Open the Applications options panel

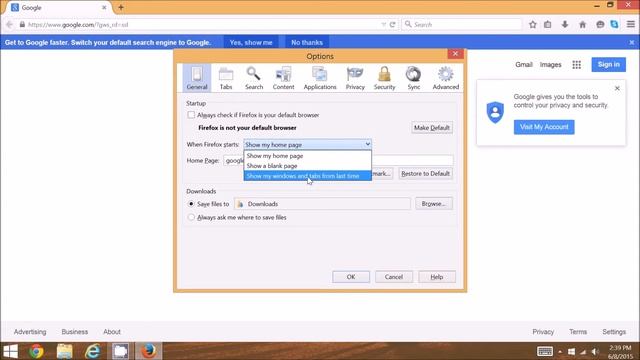tap(320, 78)
